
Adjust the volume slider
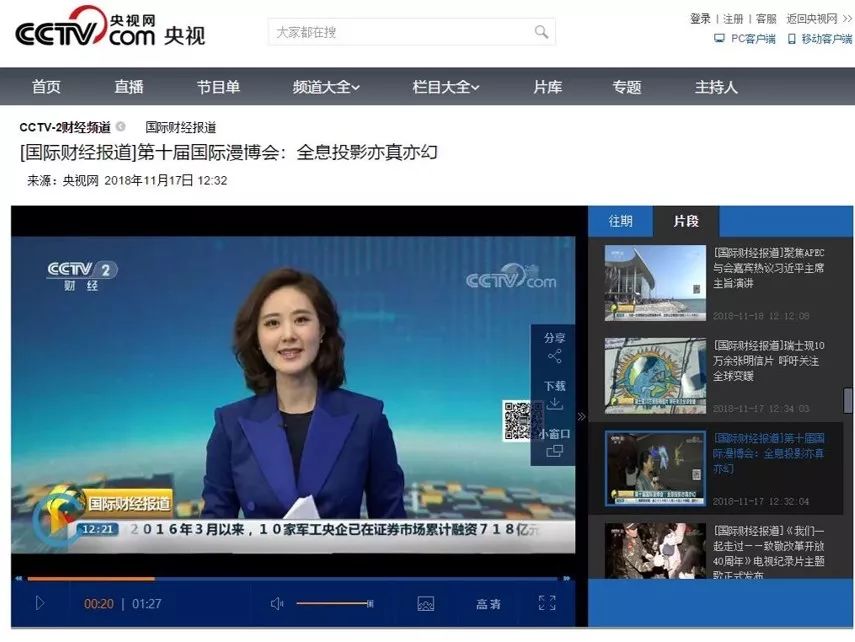coord(335,603)
